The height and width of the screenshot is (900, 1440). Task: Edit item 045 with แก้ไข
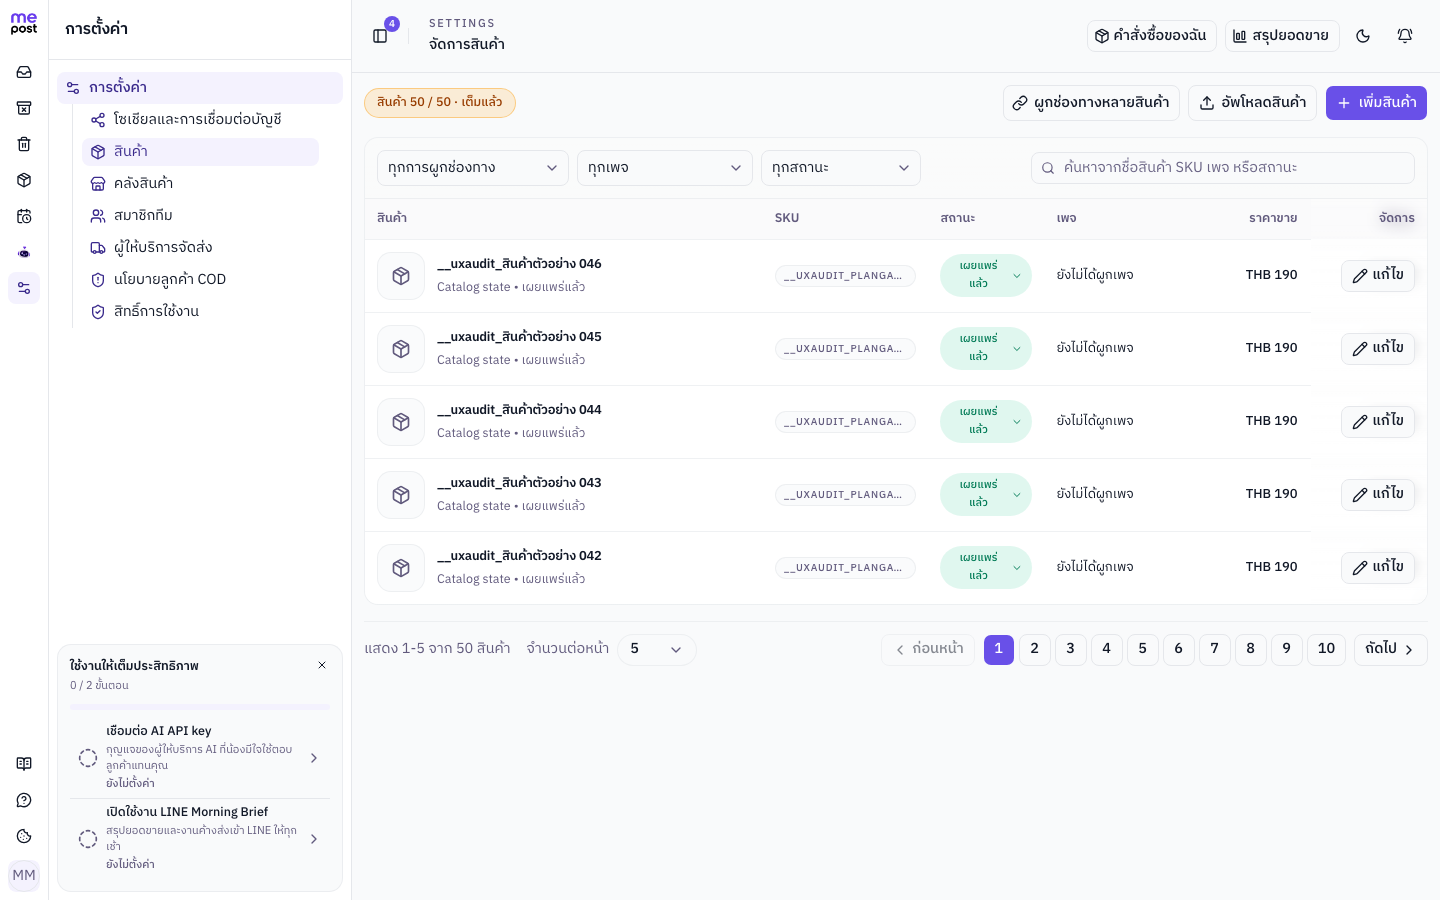point(1378,349)
